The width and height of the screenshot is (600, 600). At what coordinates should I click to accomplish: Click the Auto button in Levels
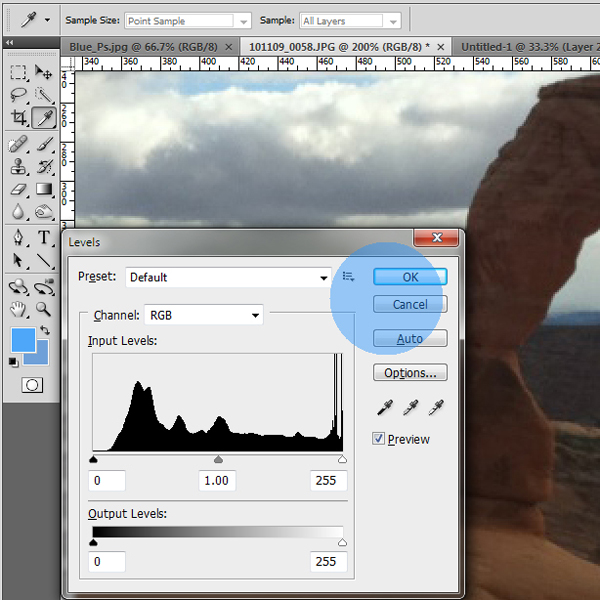(x=410, y=339)
